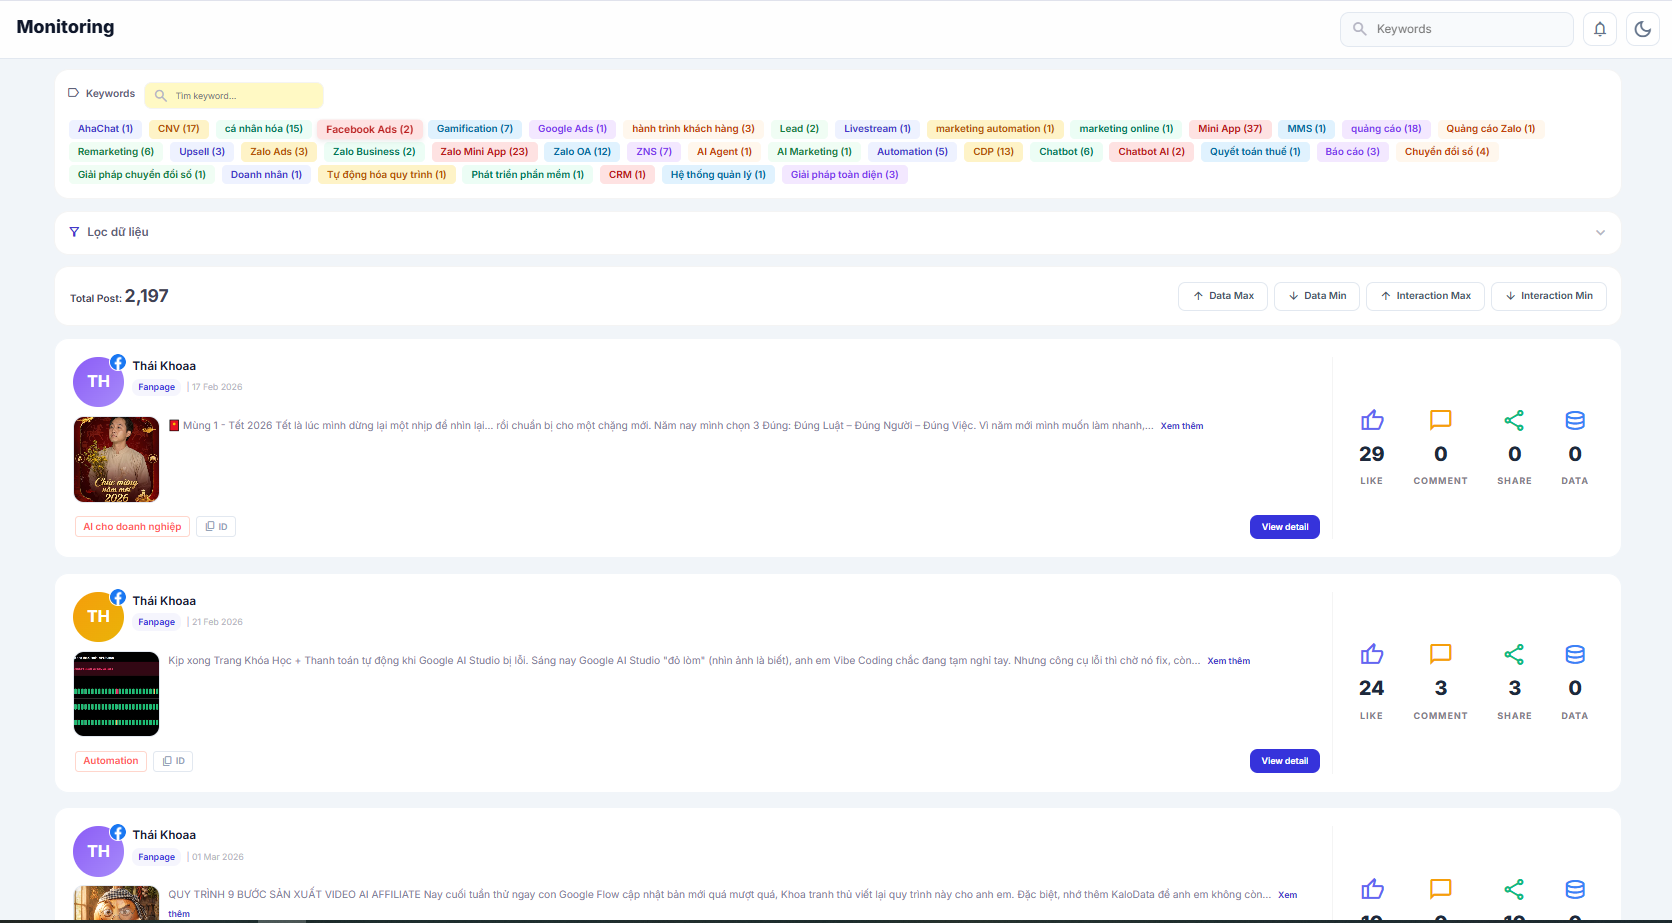Screen dimensions: 1672x923
Task: Click the like icon on the first post
Action: [1372, 420]
